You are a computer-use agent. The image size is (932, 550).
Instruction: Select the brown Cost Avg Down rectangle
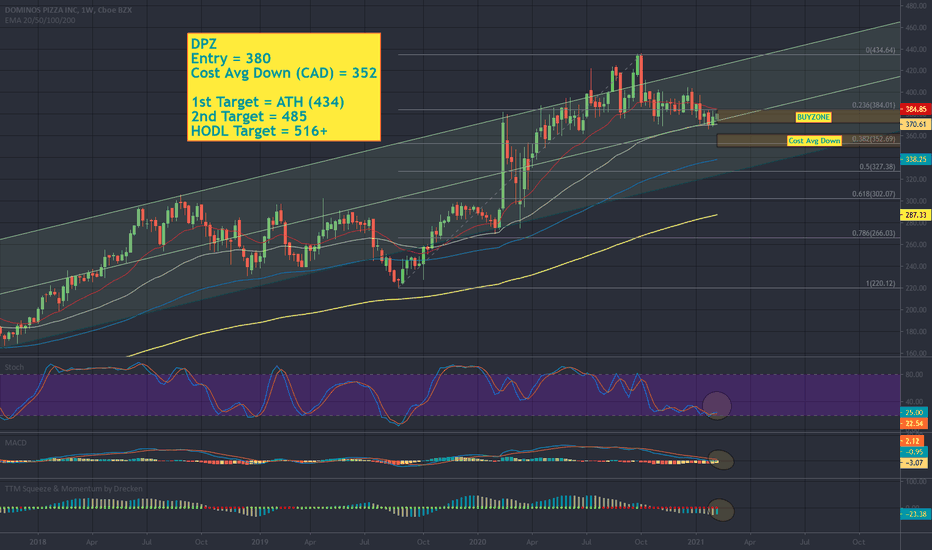click(x=809, y=140)
